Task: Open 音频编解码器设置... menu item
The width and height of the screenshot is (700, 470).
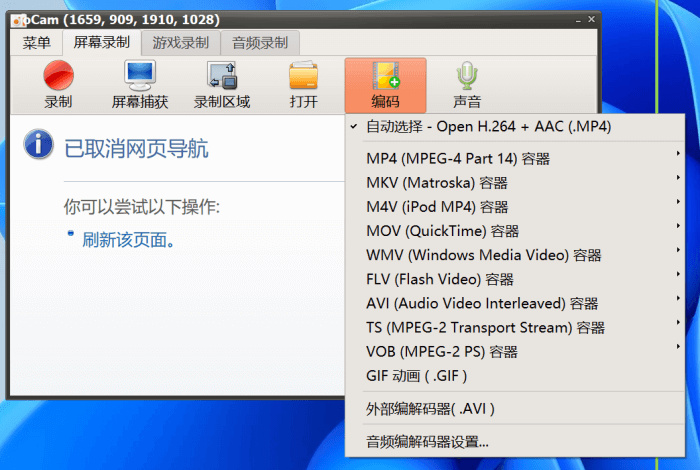Action: [x=515, y=442]
